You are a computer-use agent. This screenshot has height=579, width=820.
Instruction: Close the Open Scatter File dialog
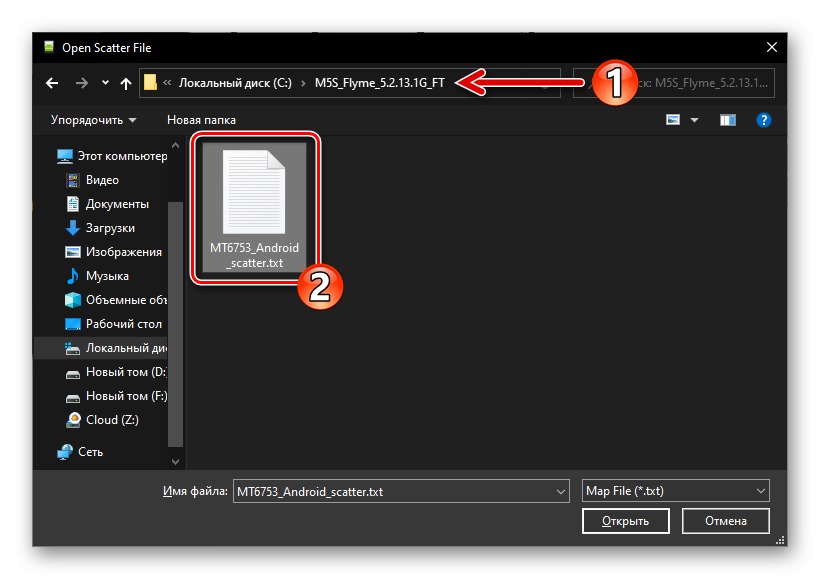(x=771, y=48)
